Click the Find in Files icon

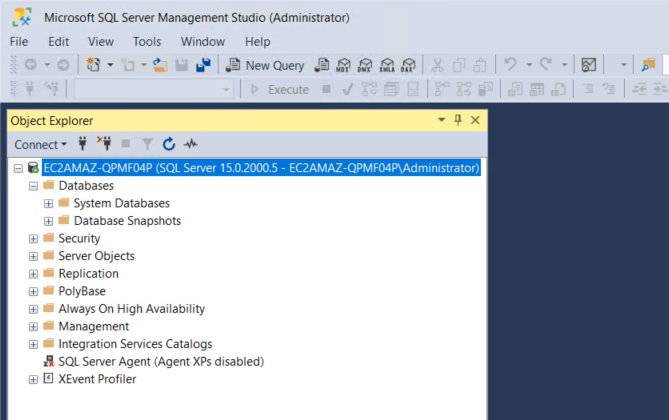point(648,65)
